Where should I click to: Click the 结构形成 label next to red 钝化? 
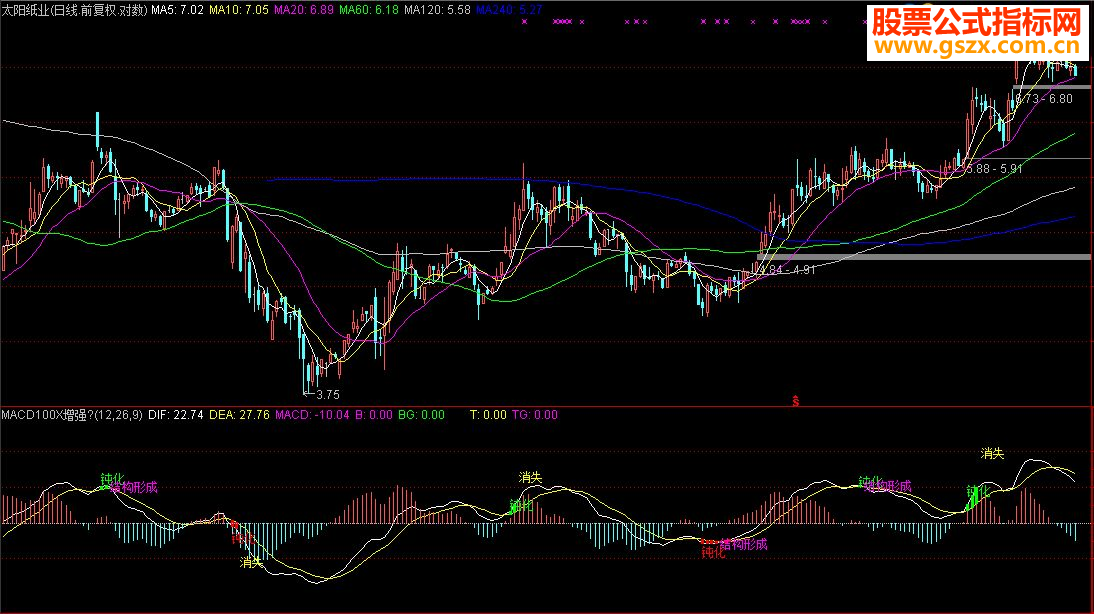click(744, 544)
